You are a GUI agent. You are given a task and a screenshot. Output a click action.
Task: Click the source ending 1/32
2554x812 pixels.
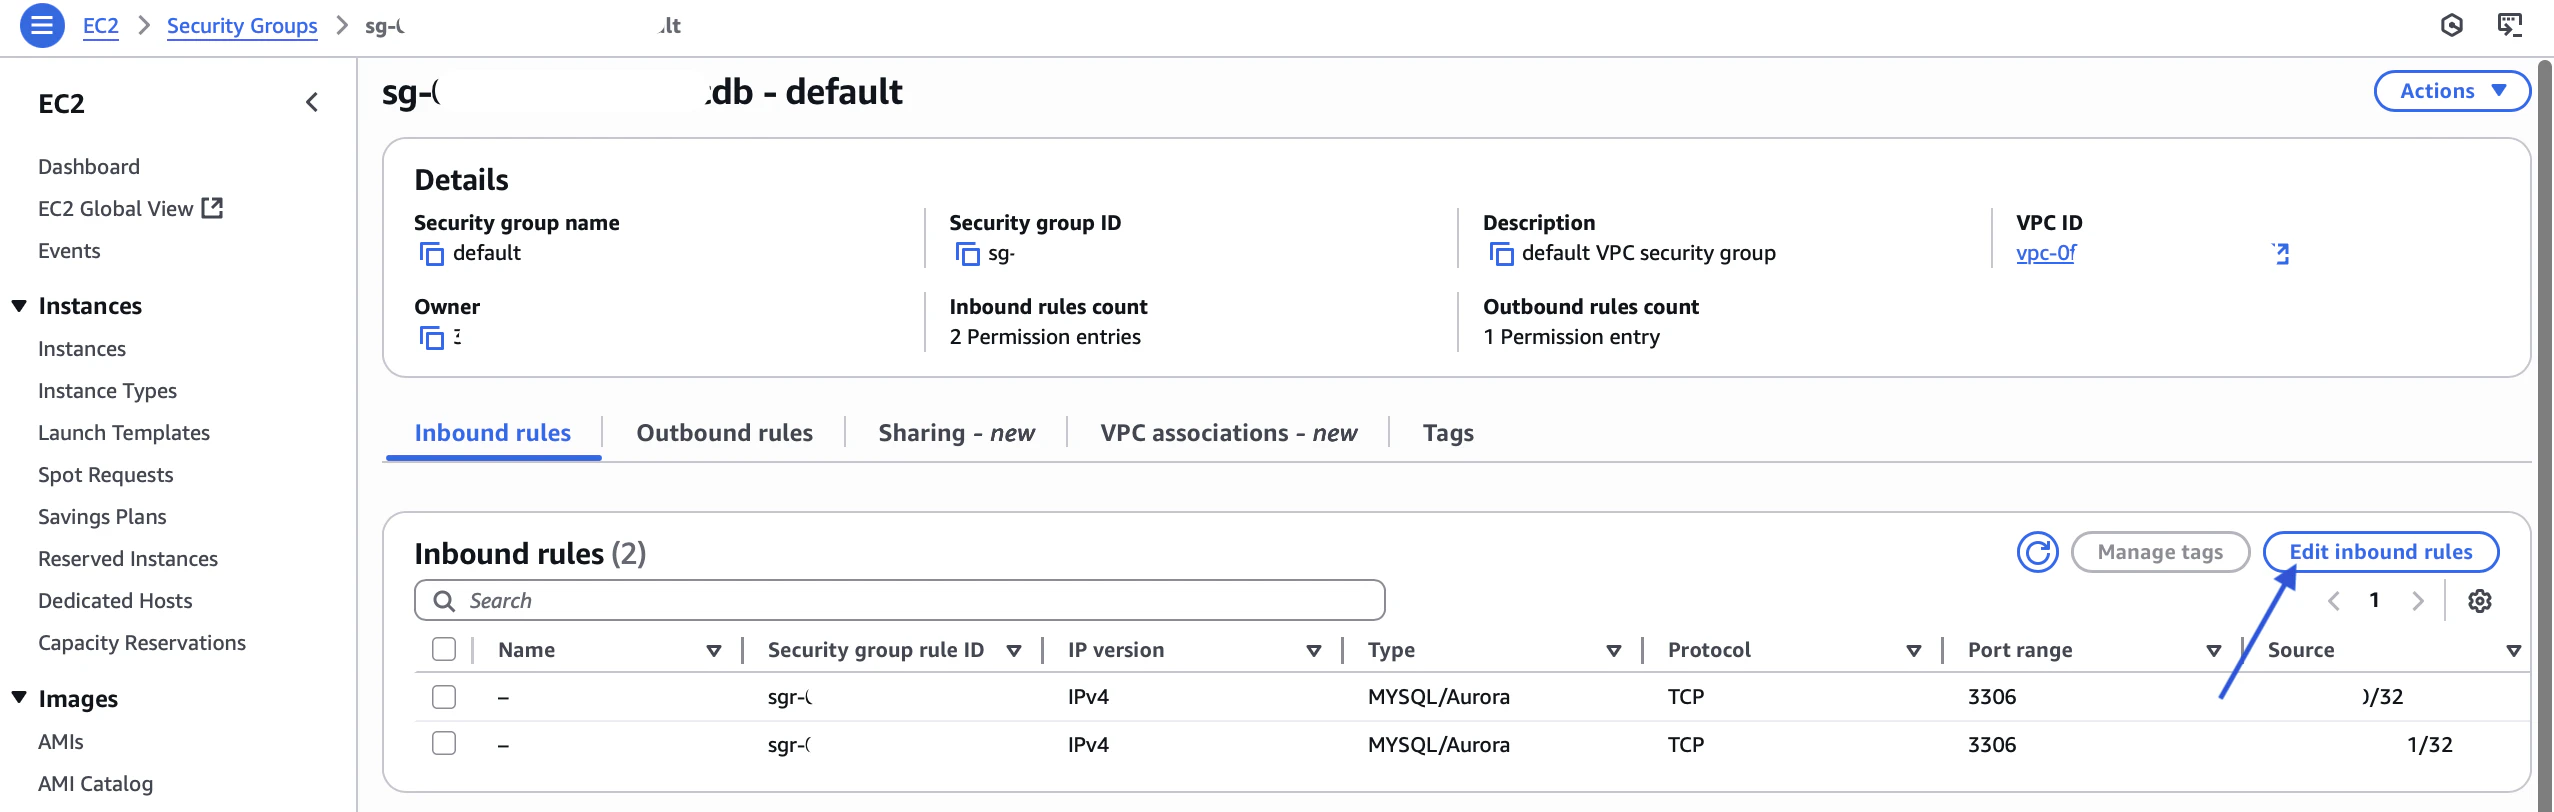point(2429,745)
